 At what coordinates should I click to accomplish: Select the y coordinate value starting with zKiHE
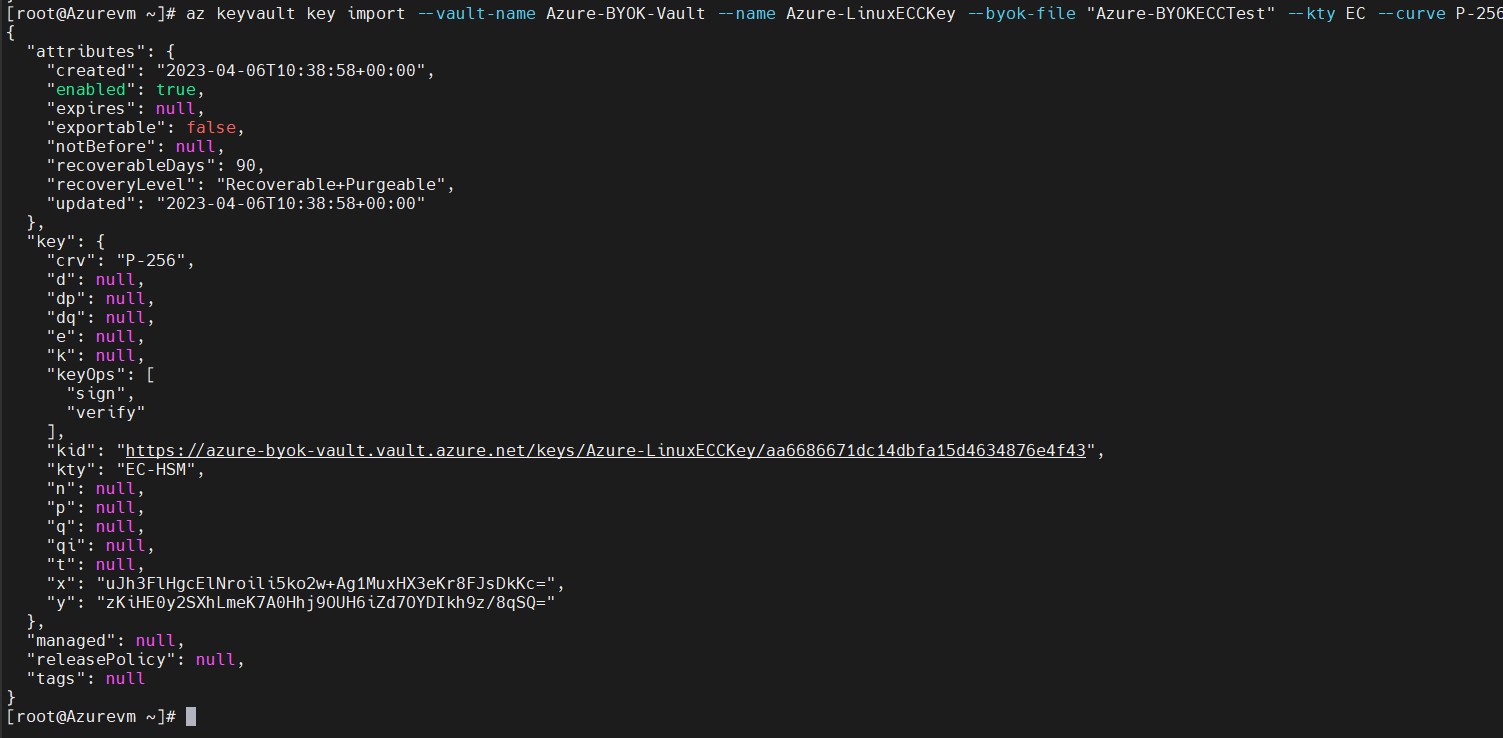[x=325, y=602]
